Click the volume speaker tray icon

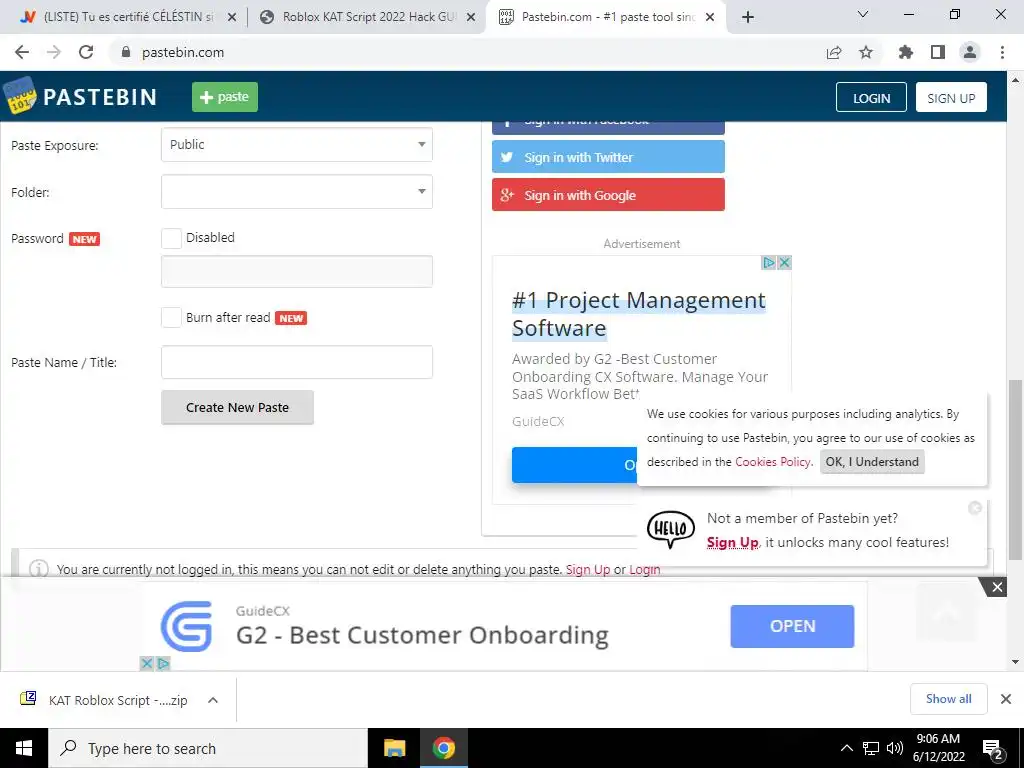895,748
